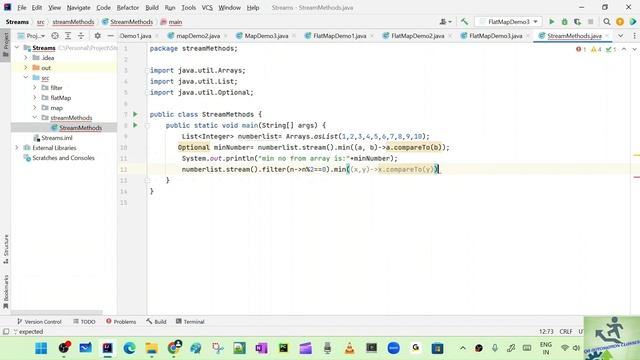
Task: Open Version Control tool window
Action: (x=39, y=322)
